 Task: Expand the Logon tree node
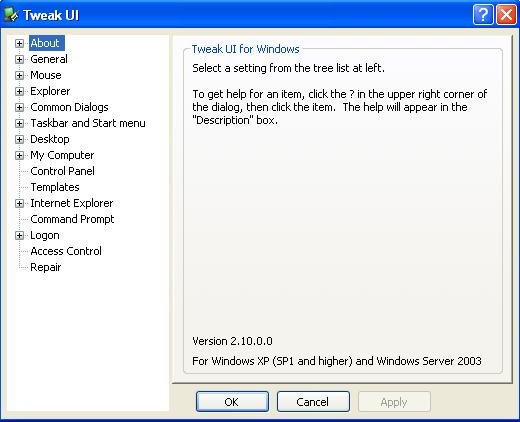19,235
